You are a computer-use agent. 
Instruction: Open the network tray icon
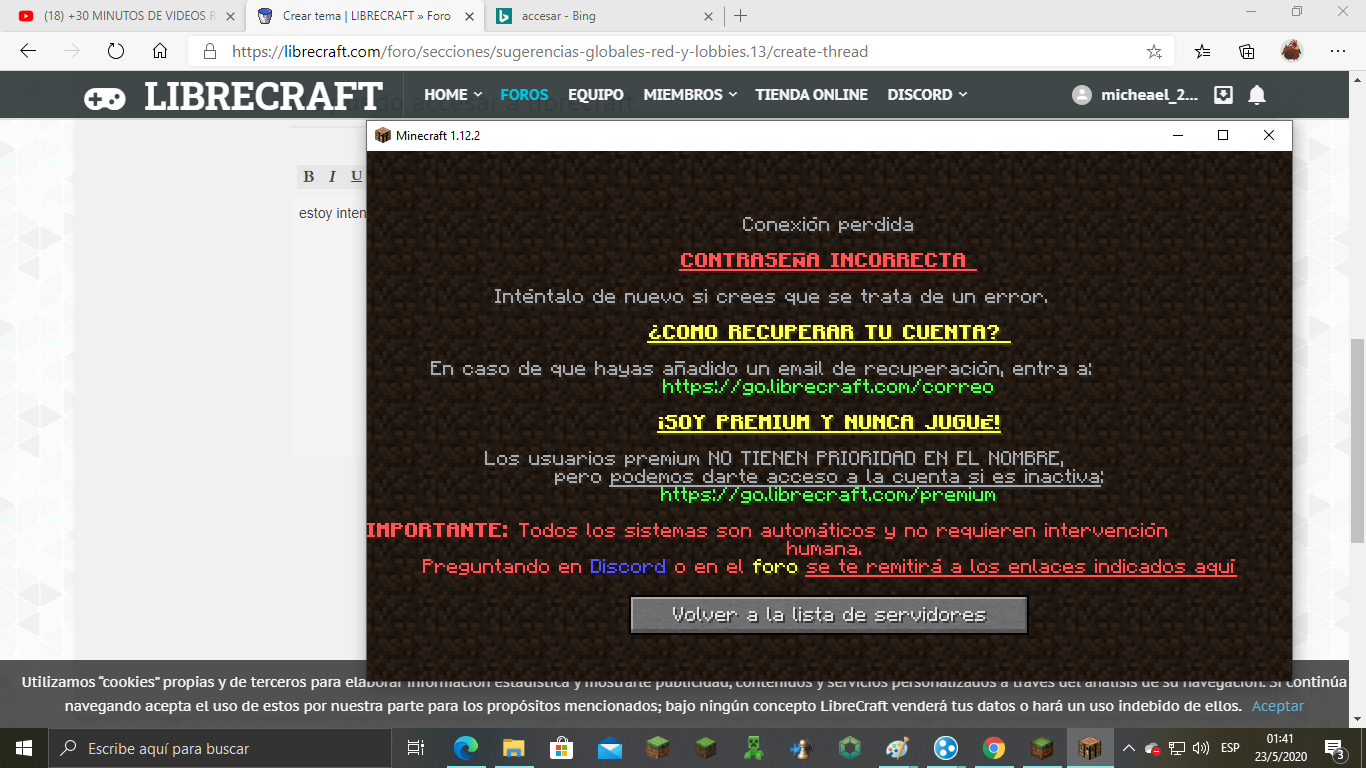pos(1177,748)
